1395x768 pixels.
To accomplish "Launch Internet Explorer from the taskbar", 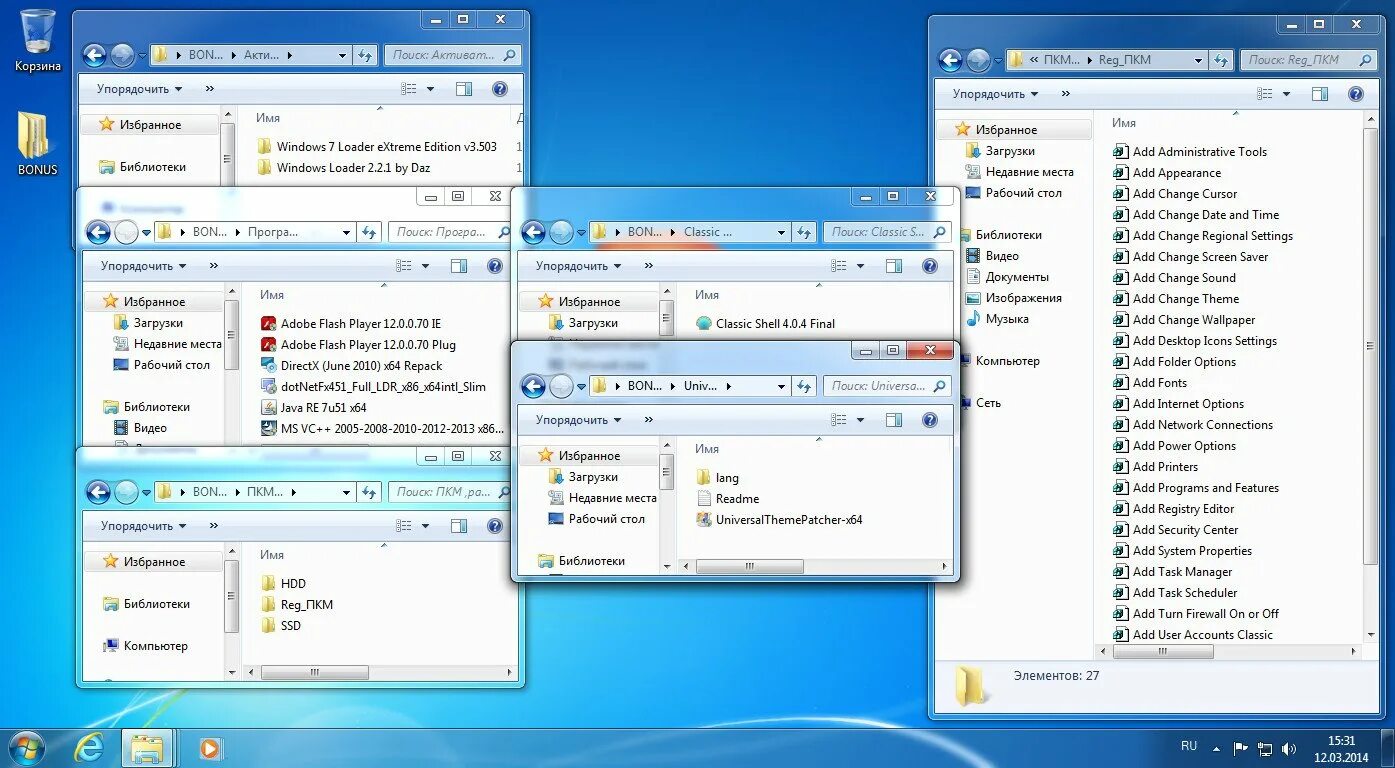I will tap(89, 748).
